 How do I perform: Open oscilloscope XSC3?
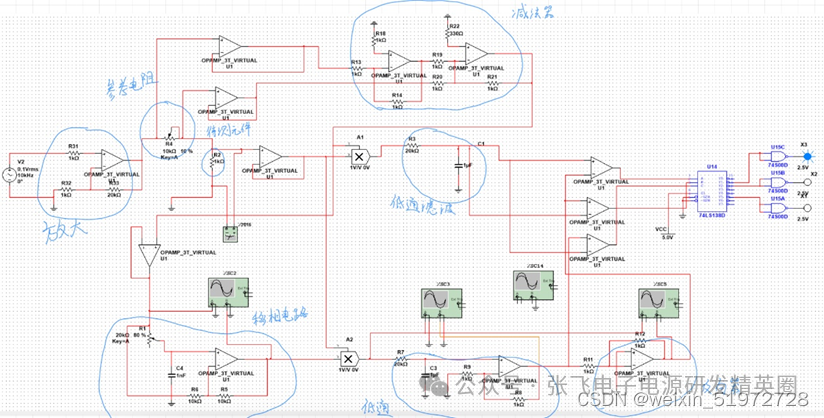[442, 303]
